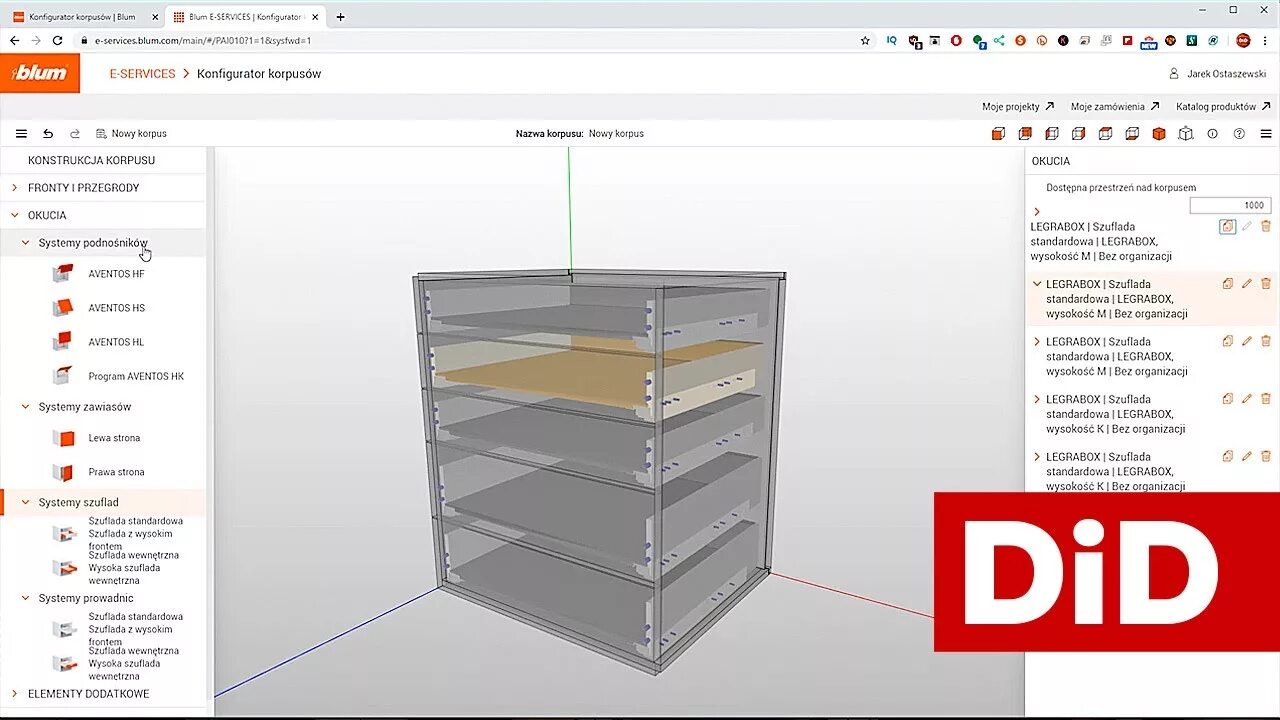This screenshot has height=720, width=1280.
Task: Select Szuflada standardowa under Systemy prowadnic
Action: [136, 617]
